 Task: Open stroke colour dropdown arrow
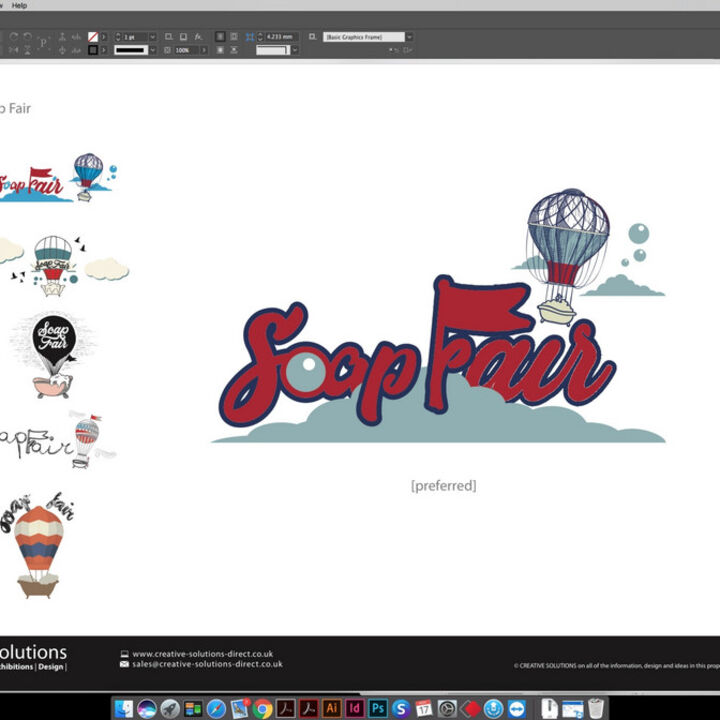tap(104, 50)
